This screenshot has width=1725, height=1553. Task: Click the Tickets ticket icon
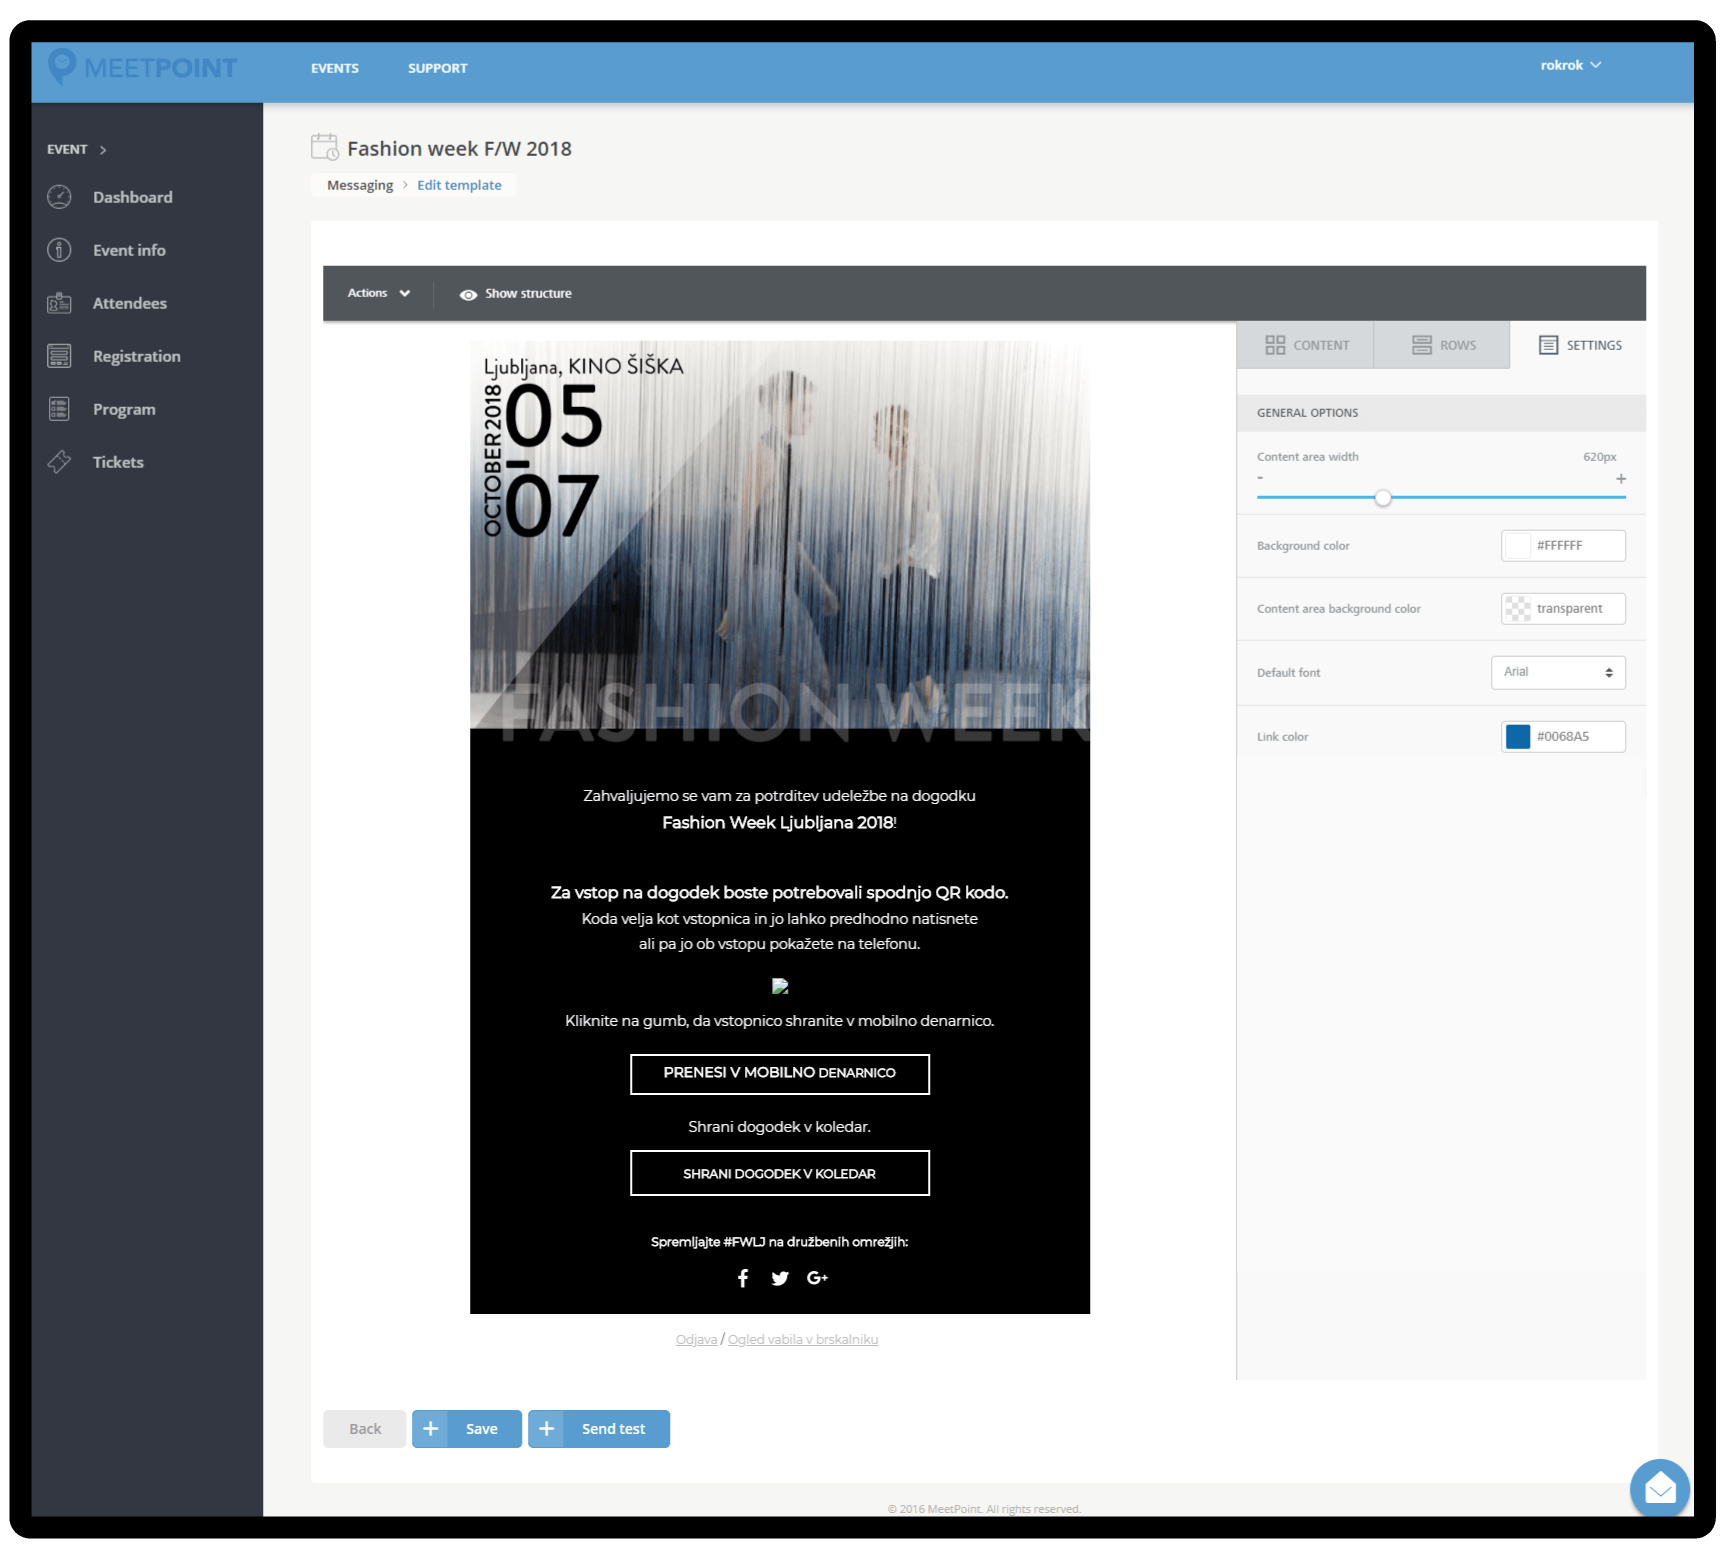(60, 462)
